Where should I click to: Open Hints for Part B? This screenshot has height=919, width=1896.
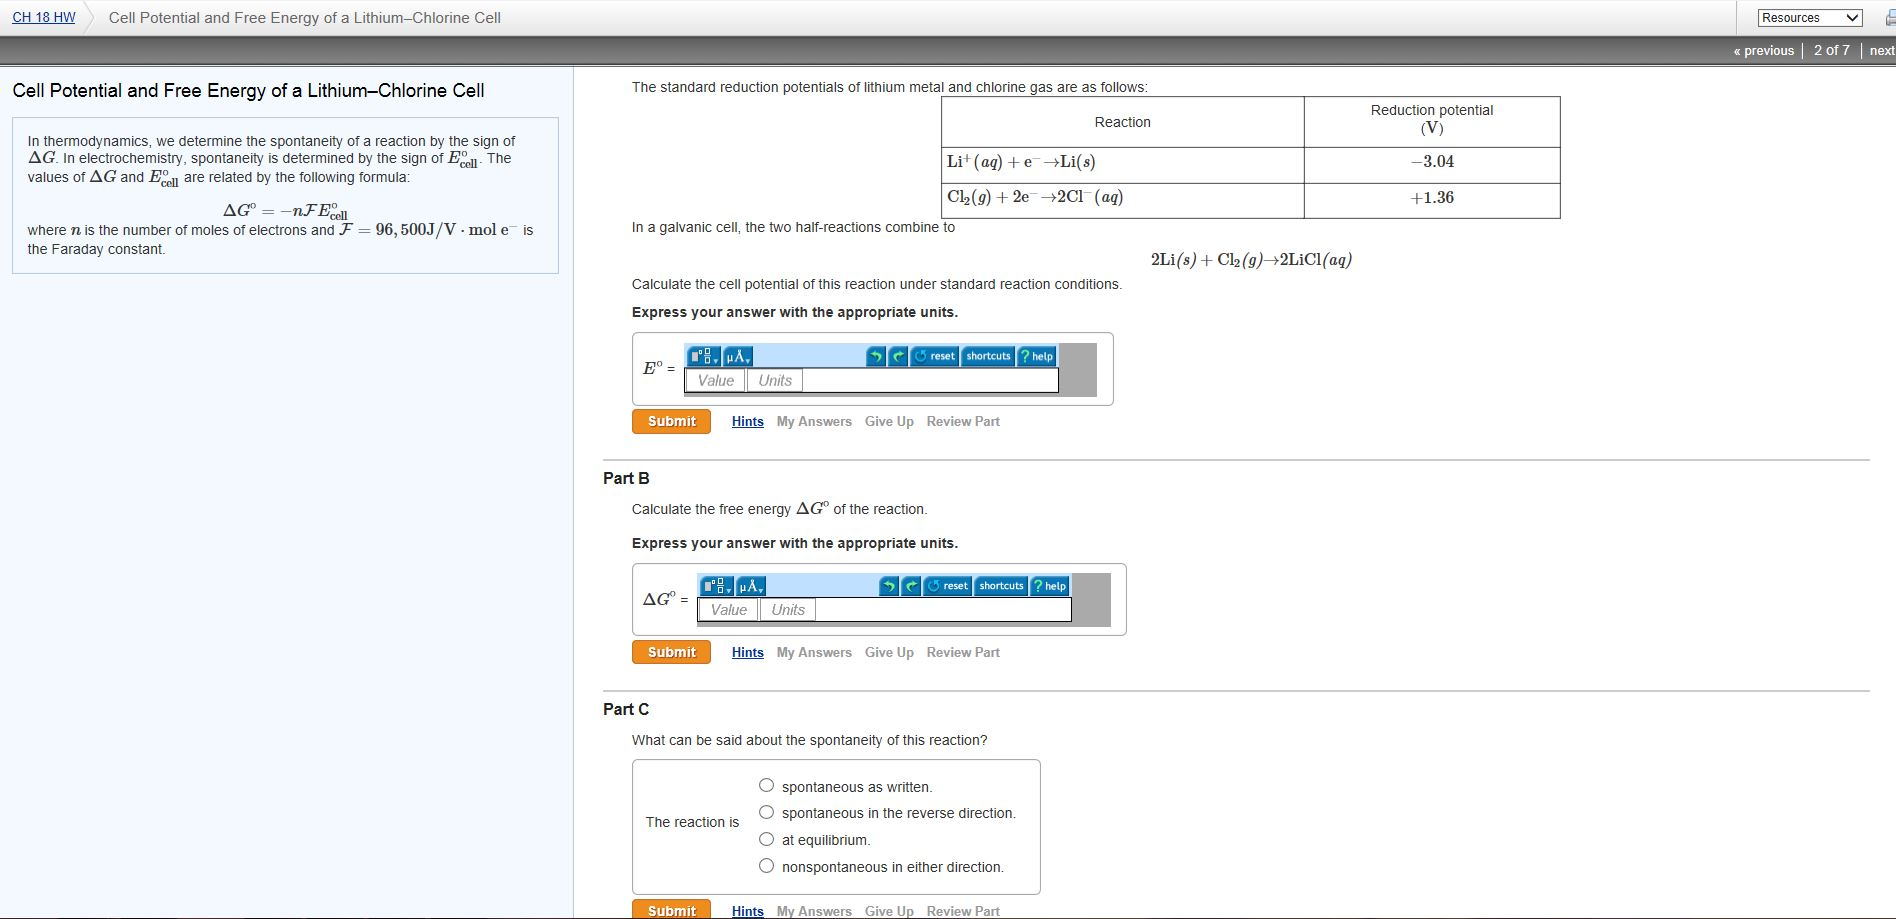(747, 652)
